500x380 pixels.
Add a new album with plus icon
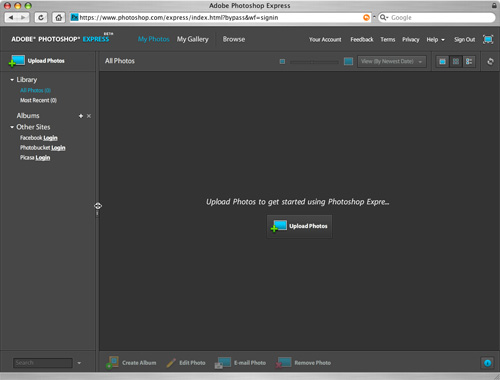tap(81, 116)
